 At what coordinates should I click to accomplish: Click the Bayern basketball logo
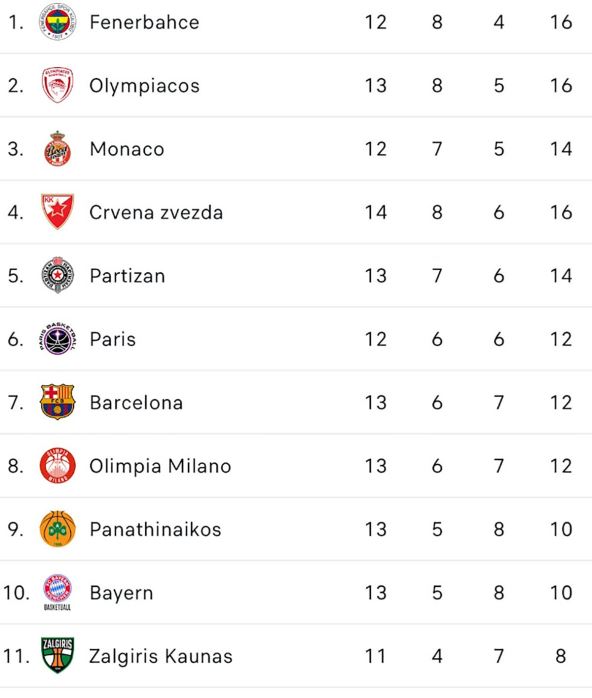point(57,592)
